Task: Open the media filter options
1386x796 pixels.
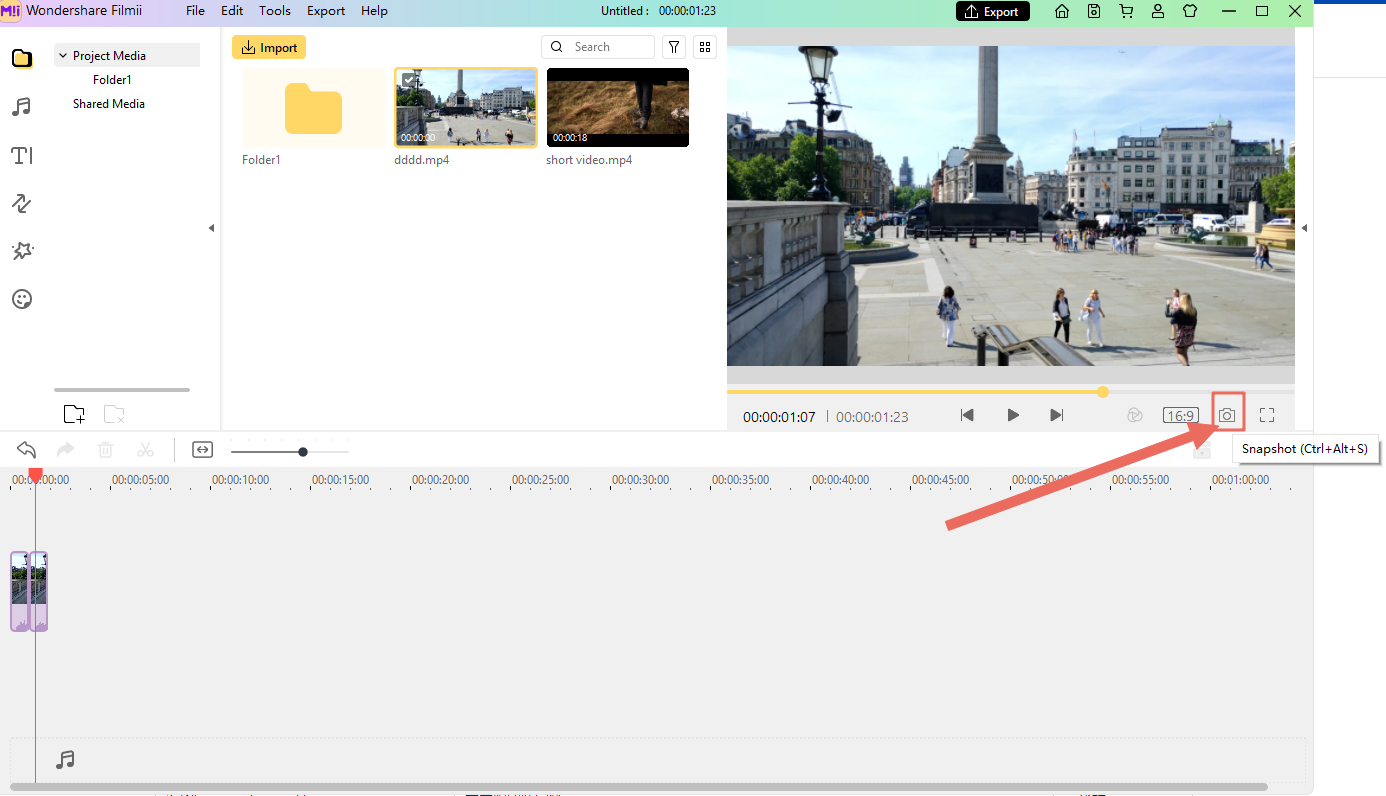Action: (x=674, y=47)
